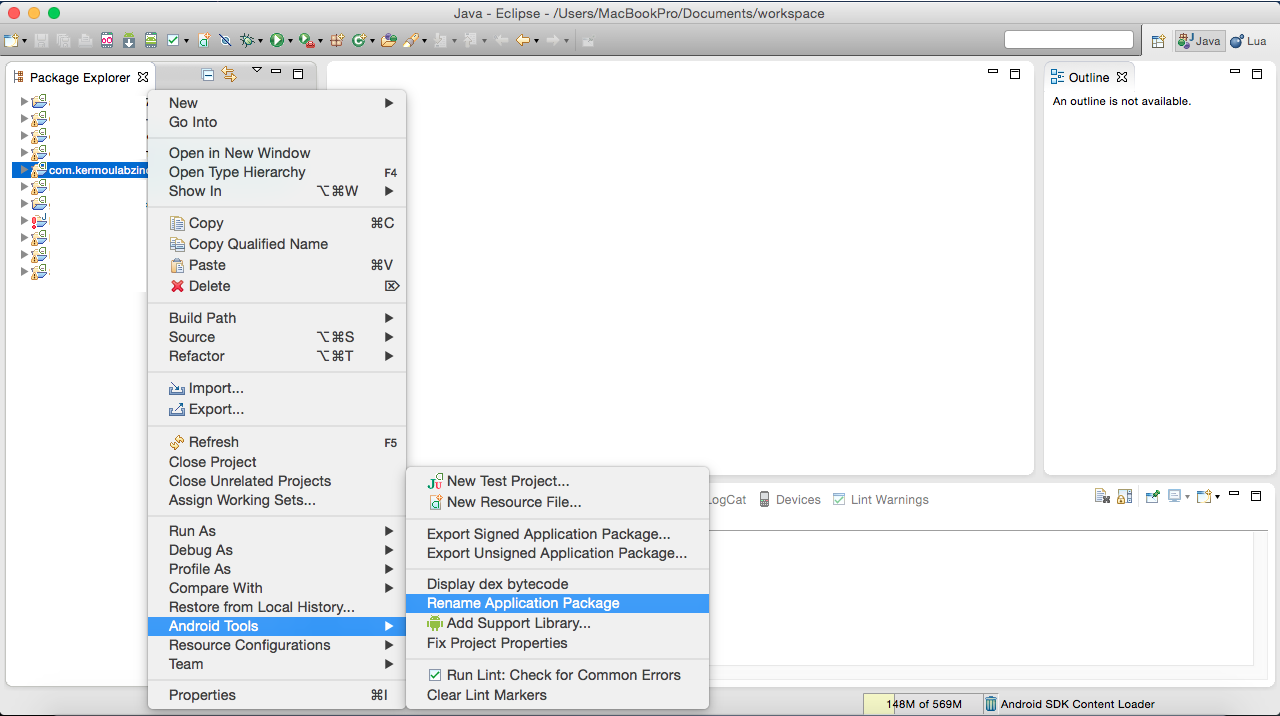The width and height of the screenshot is (1280, 716).
Task: Click Open Android XML file icon
Action: (205, 41)
